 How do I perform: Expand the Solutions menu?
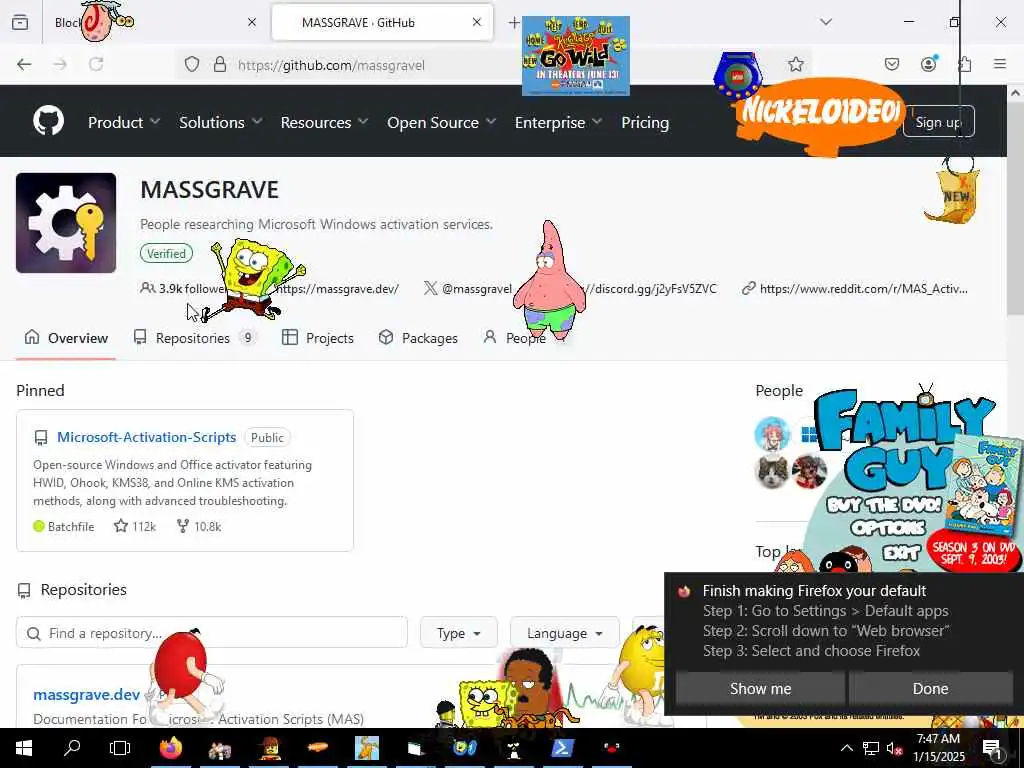point(221,122)
